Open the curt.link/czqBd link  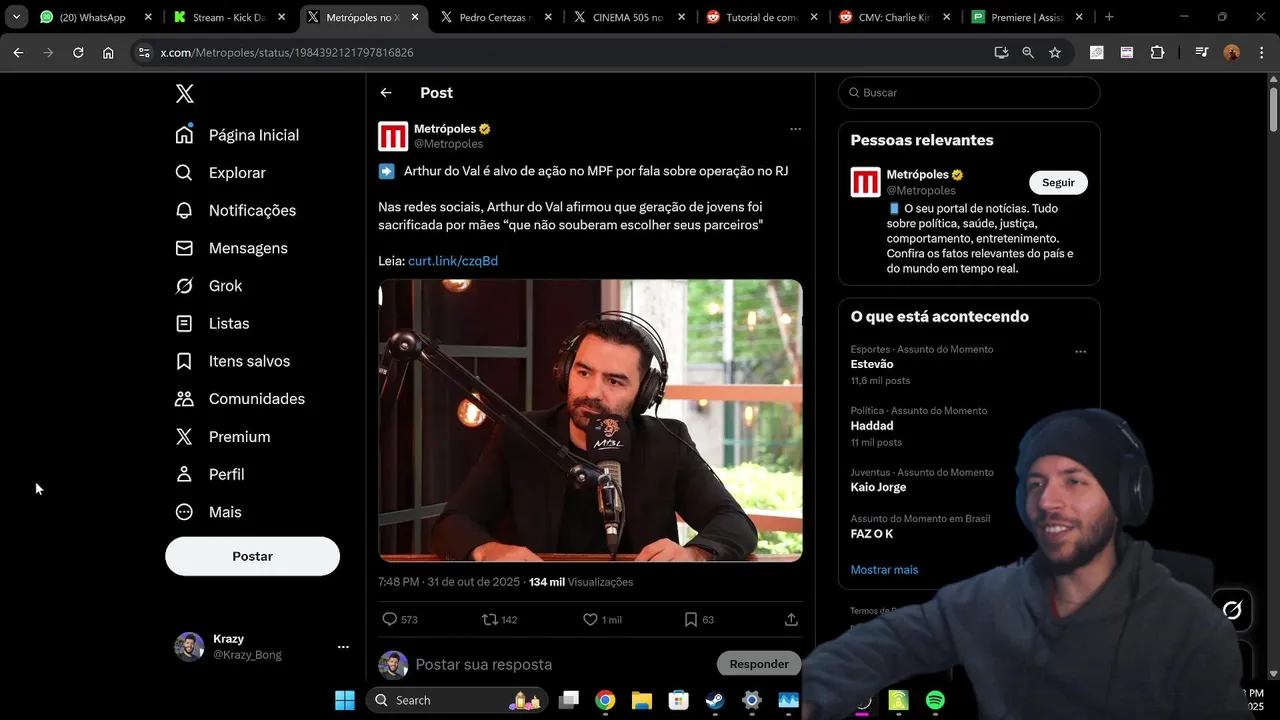[453, 261]
